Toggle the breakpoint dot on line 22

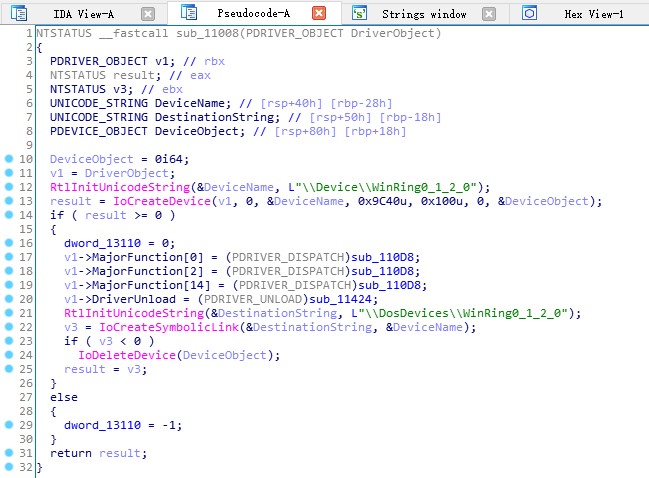click(x=8, y=327)
